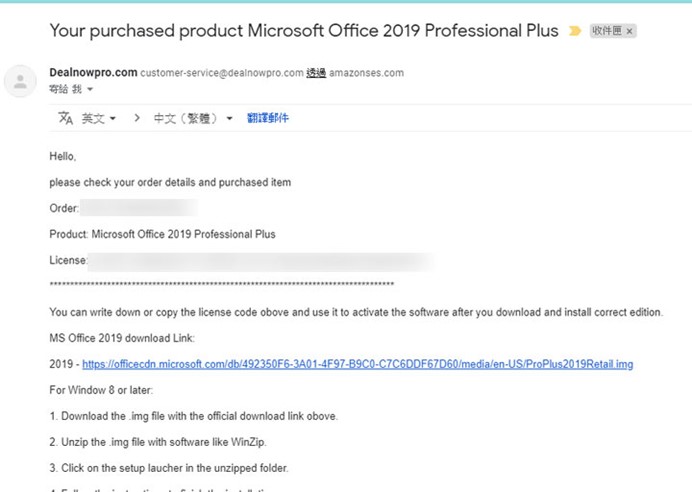
Task: Click the 翻譯郵件 translate message link
Action: (x=268, y=118)
